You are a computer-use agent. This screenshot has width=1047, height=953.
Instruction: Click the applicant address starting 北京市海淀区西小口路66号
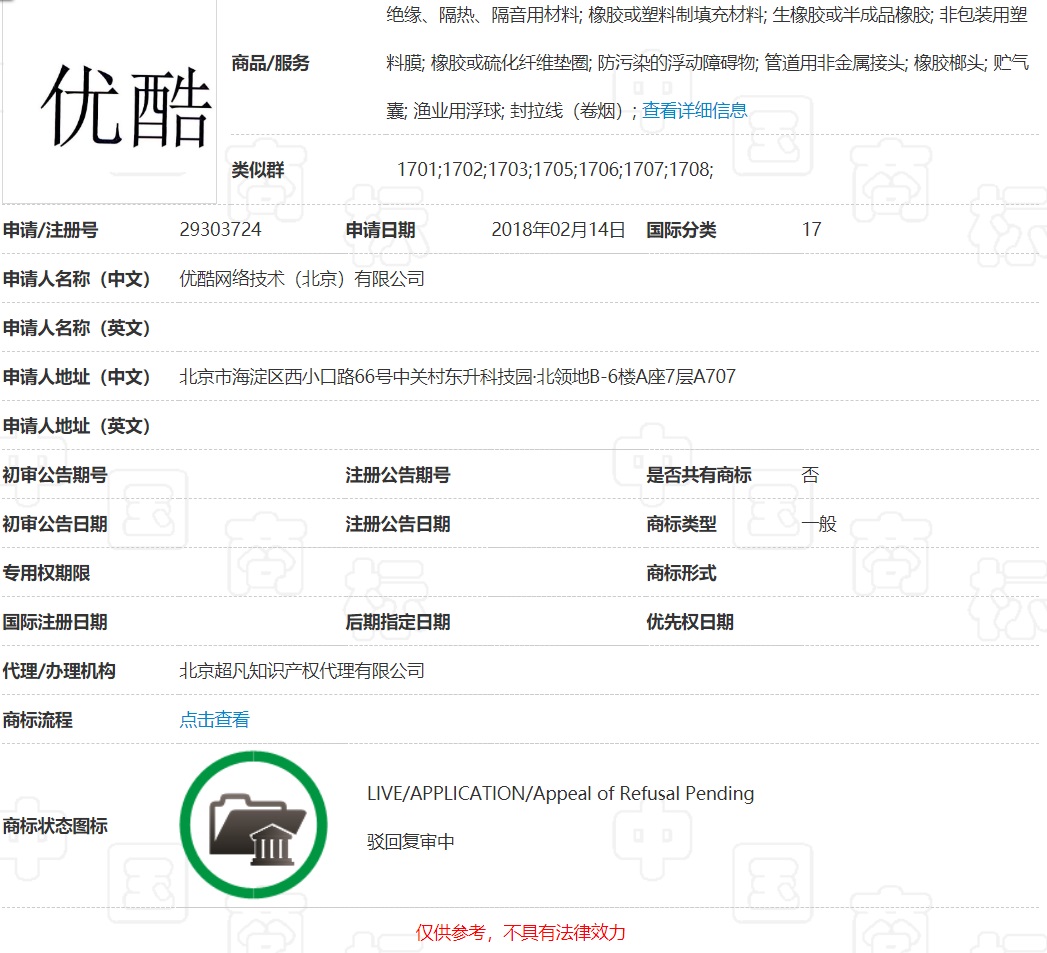(x=457, y=377)
